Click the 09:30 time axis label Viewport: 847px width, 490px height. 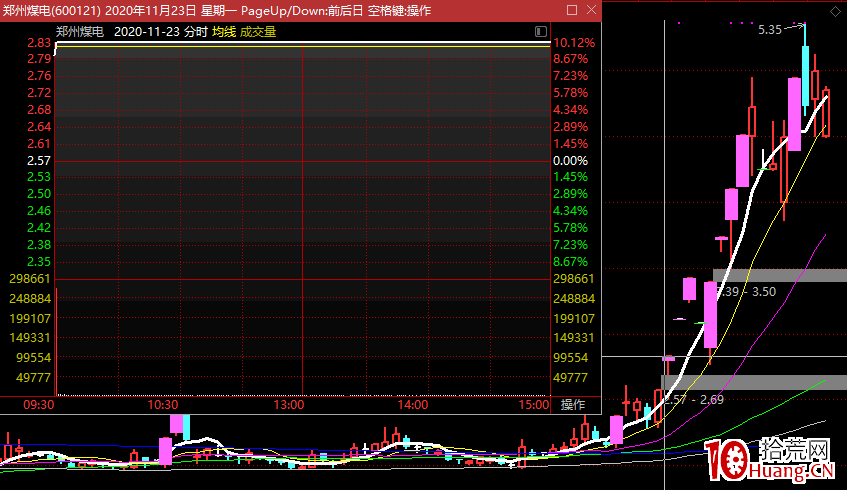tap(38, 405)
